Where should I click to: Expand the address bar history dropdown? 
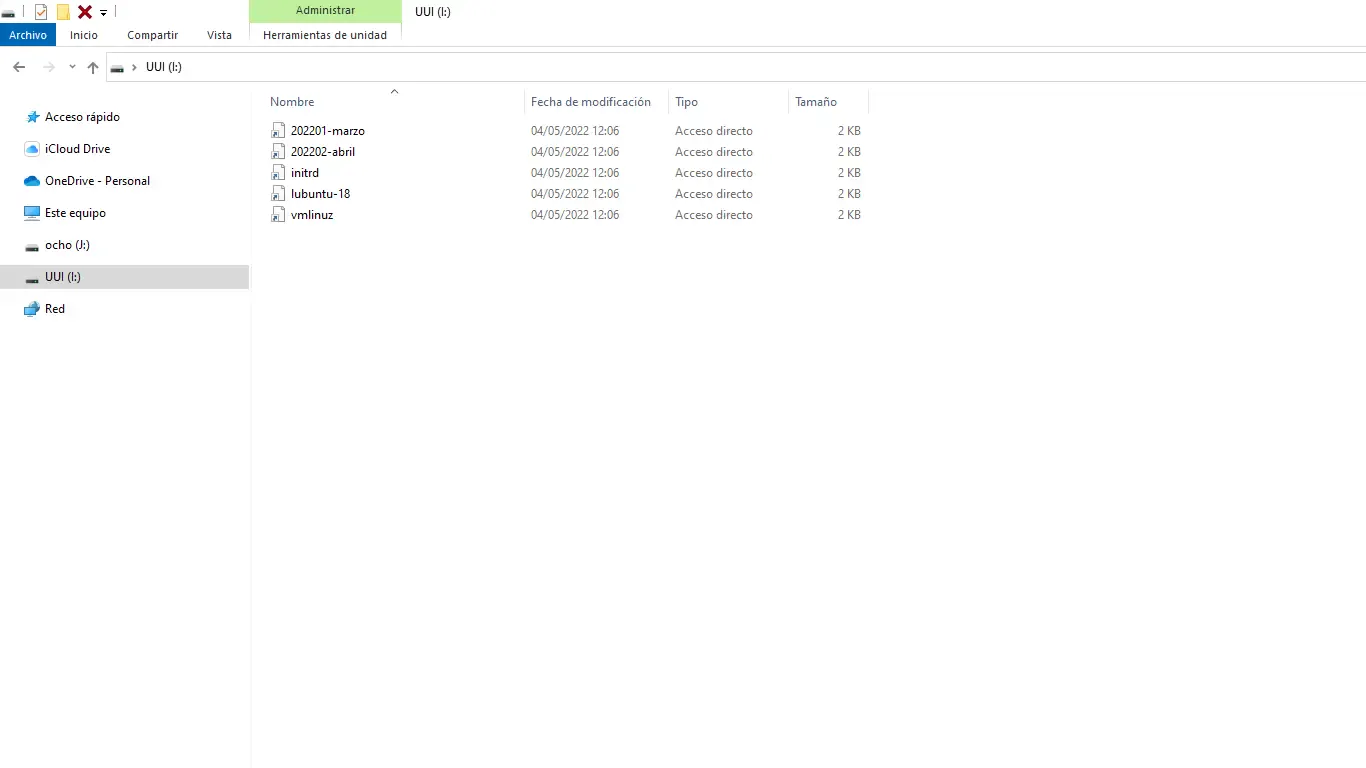71,67
